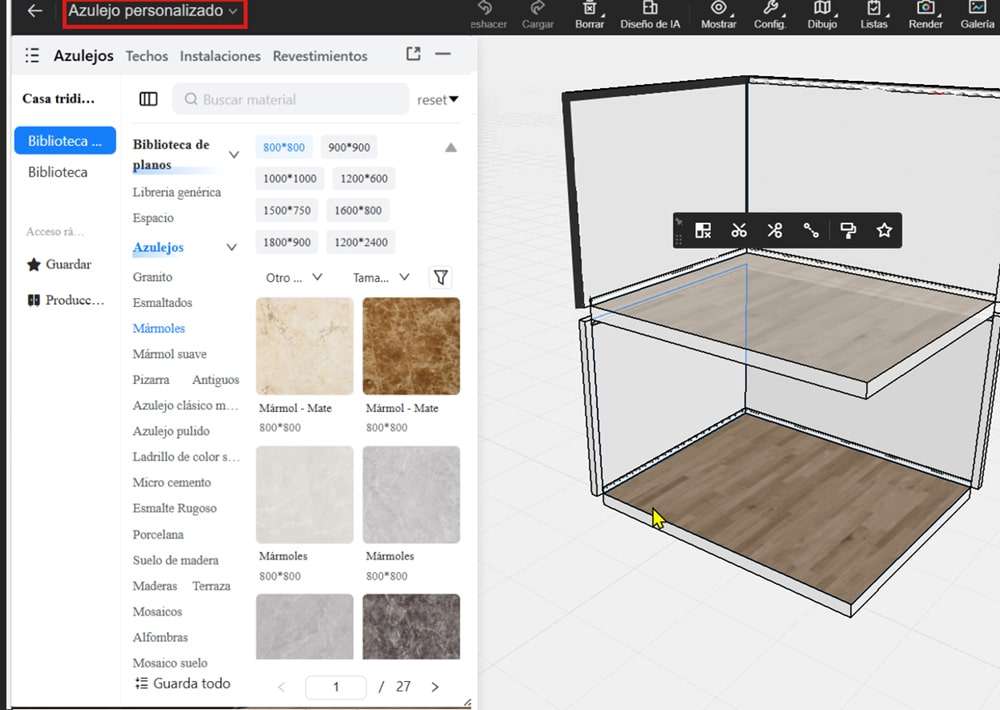This screenshot has width=1000, height=710.
Task: Toggle the 1200*600 size filter chip
Action: (364, 179)
